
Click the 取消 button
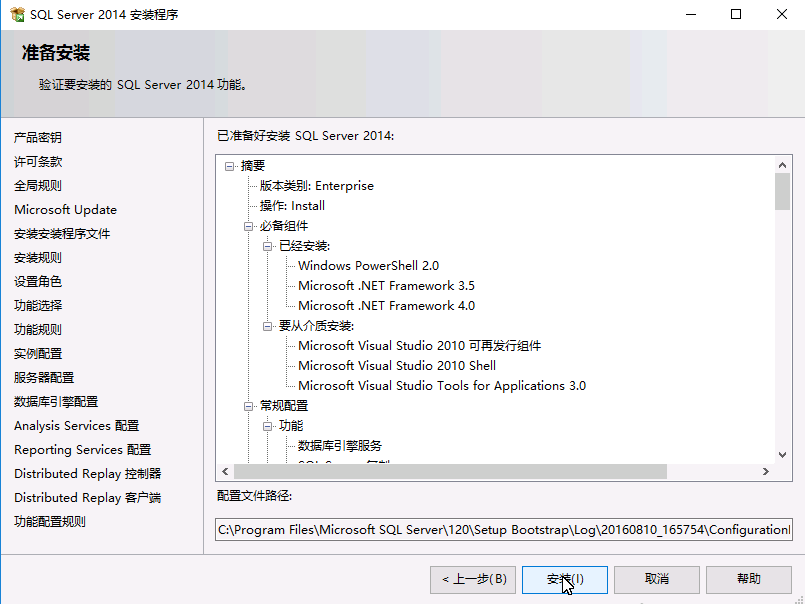coord(657,579)
